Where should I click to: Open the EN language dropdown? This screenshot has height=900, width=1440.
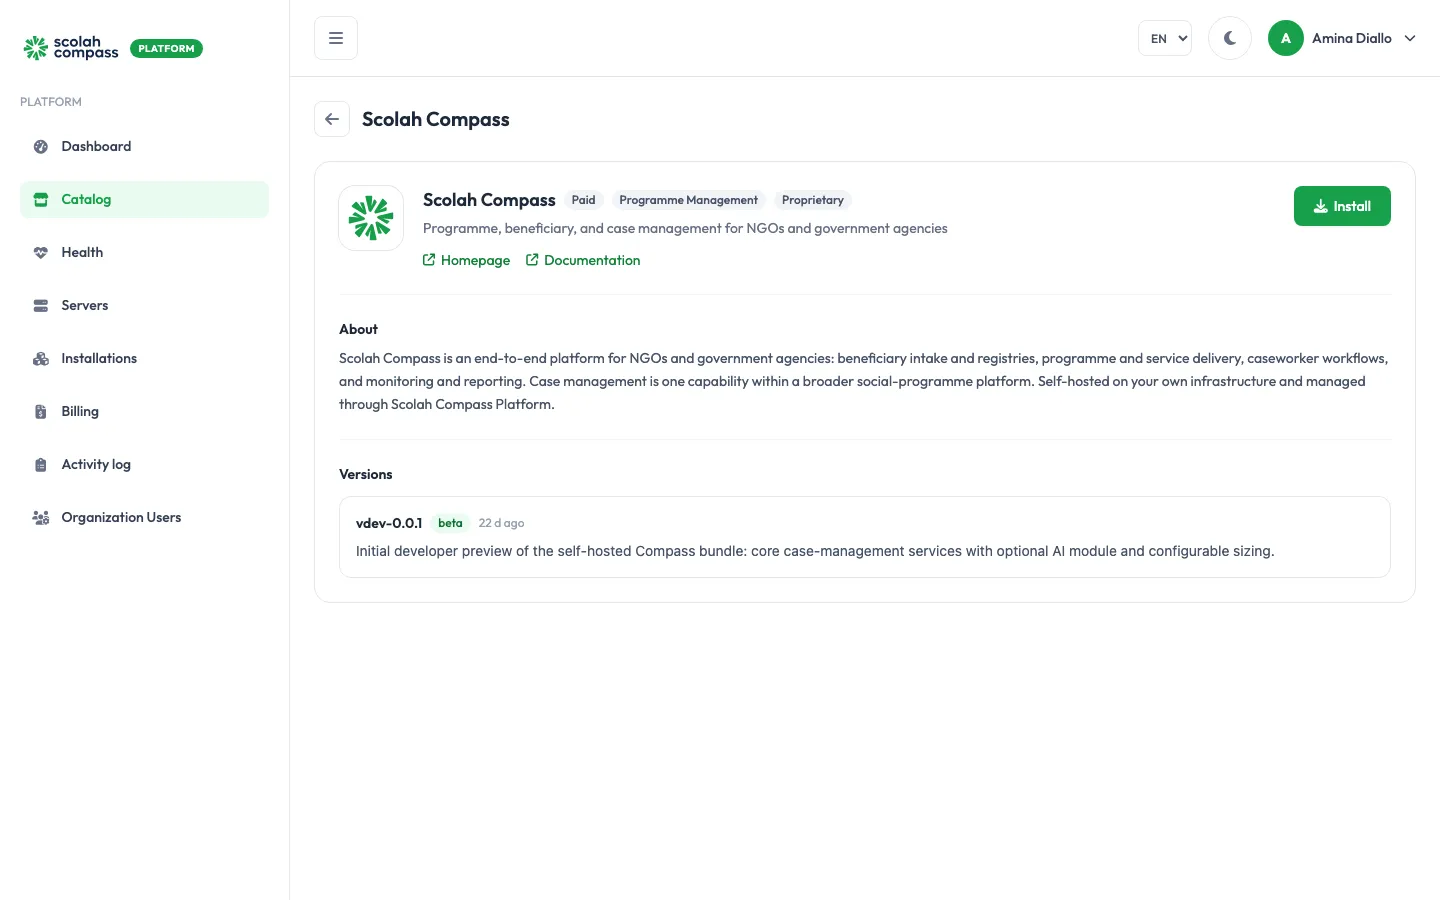1165,38
